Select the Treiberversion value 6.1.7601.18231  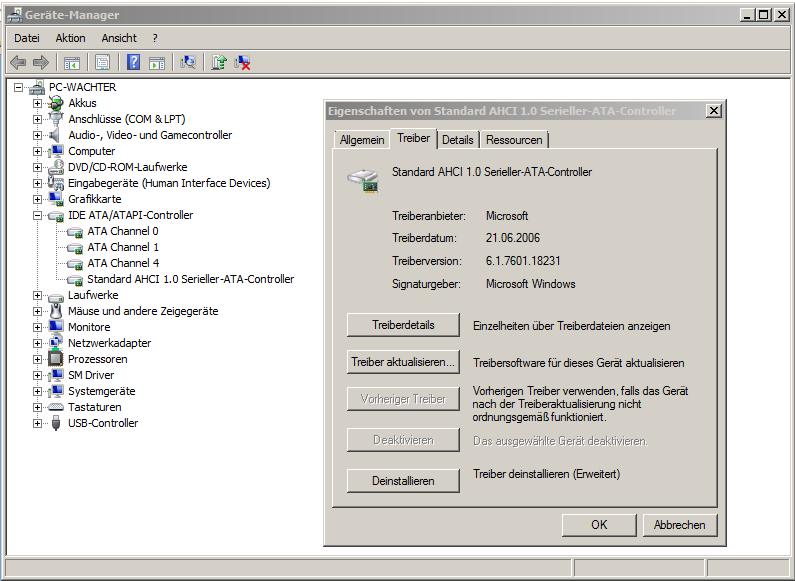(x=523, y=261)
